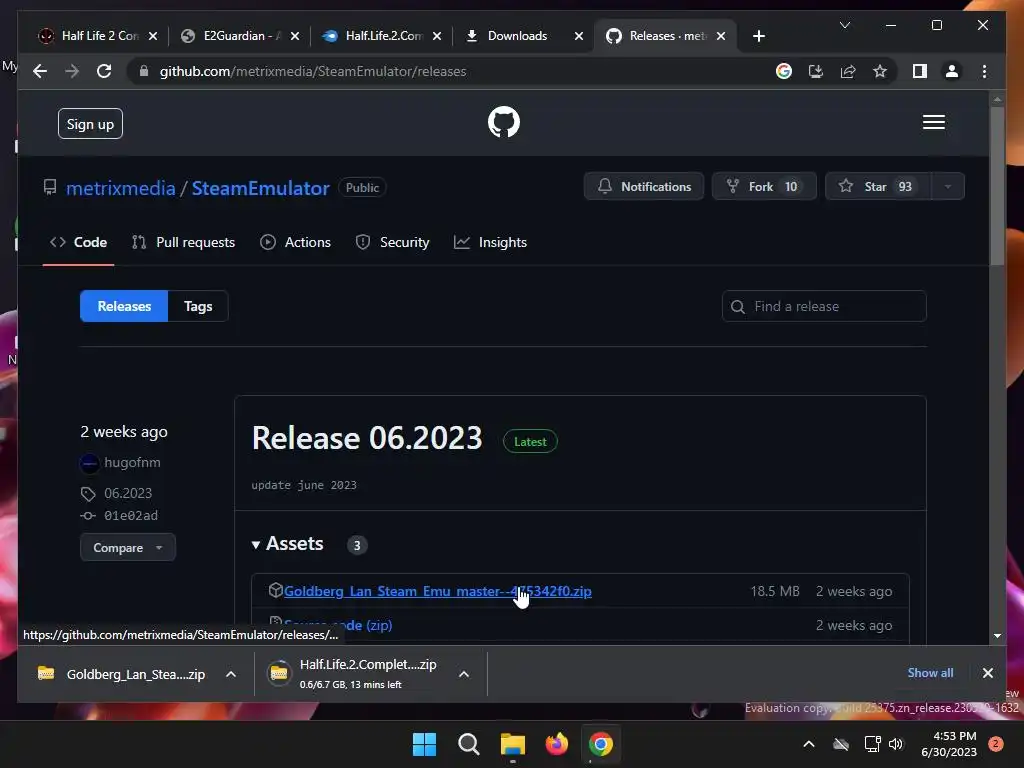Image resolution: width=1024 pixels, height=768 pixels.
Task: Click the GitHub Octocat logo
Action: pos(504,122)
